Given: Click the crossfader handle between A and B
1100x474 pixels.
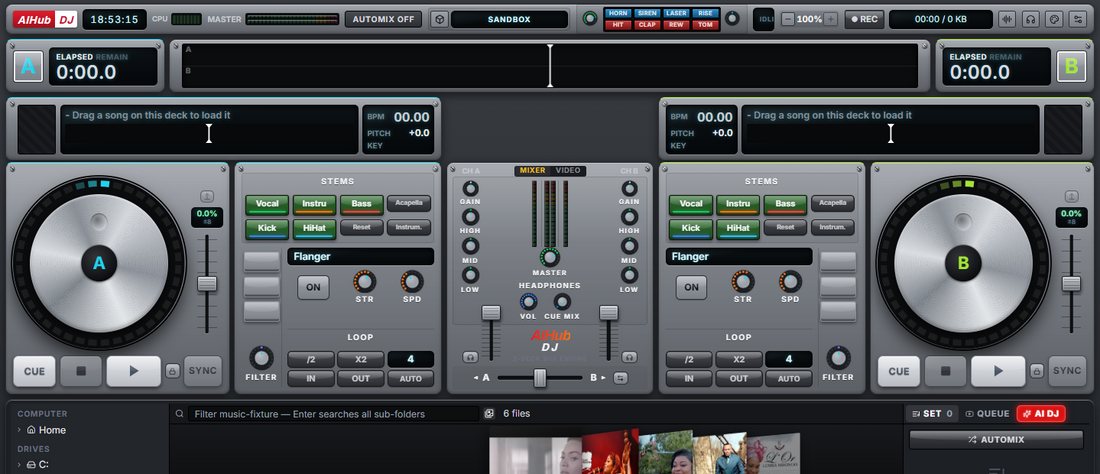Looking at the screenshot, I should (539, 378).
